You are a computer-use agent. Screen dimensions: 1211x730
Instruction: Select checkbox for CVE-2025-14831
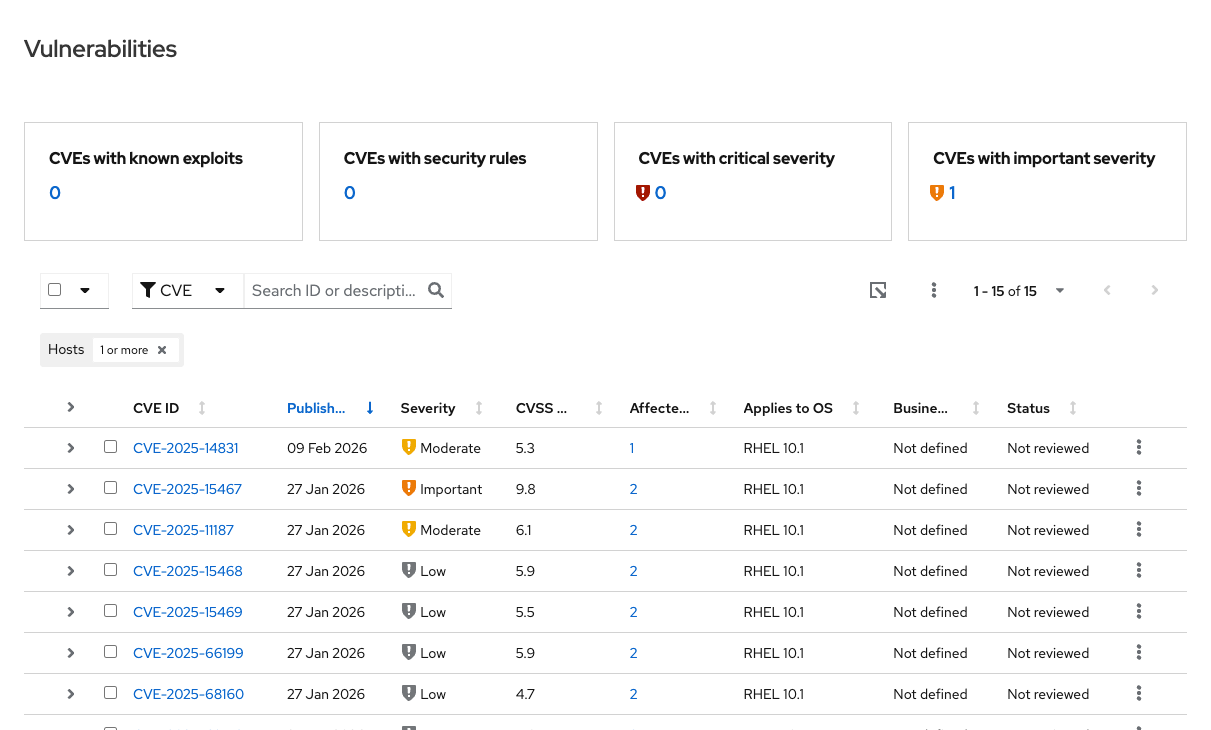click(x=111, y=447)
